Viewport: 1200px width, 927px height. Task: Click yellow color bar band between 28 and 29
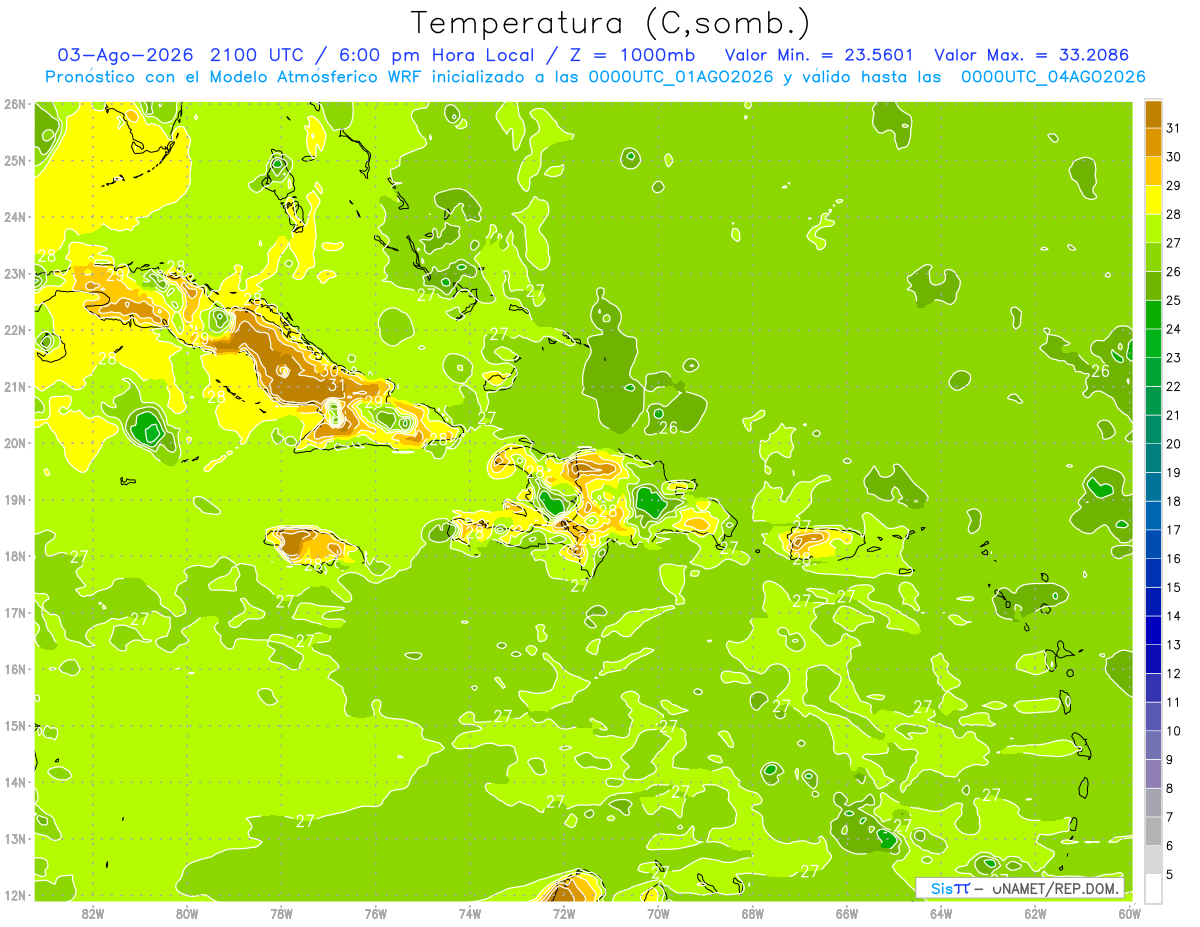click(x=1154, y=199)
